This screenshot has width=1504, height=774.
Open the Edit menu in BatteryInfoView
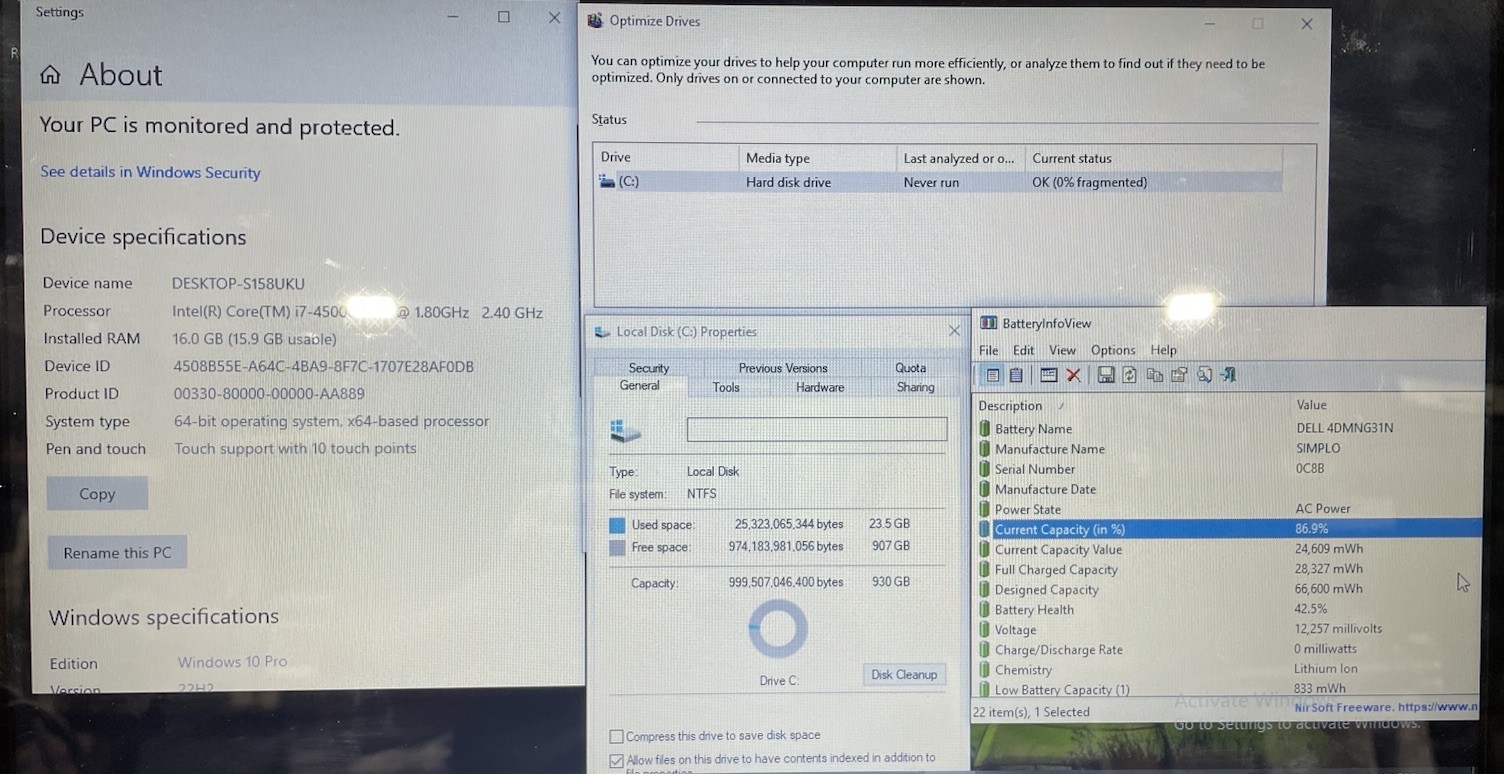point(1024,350)
